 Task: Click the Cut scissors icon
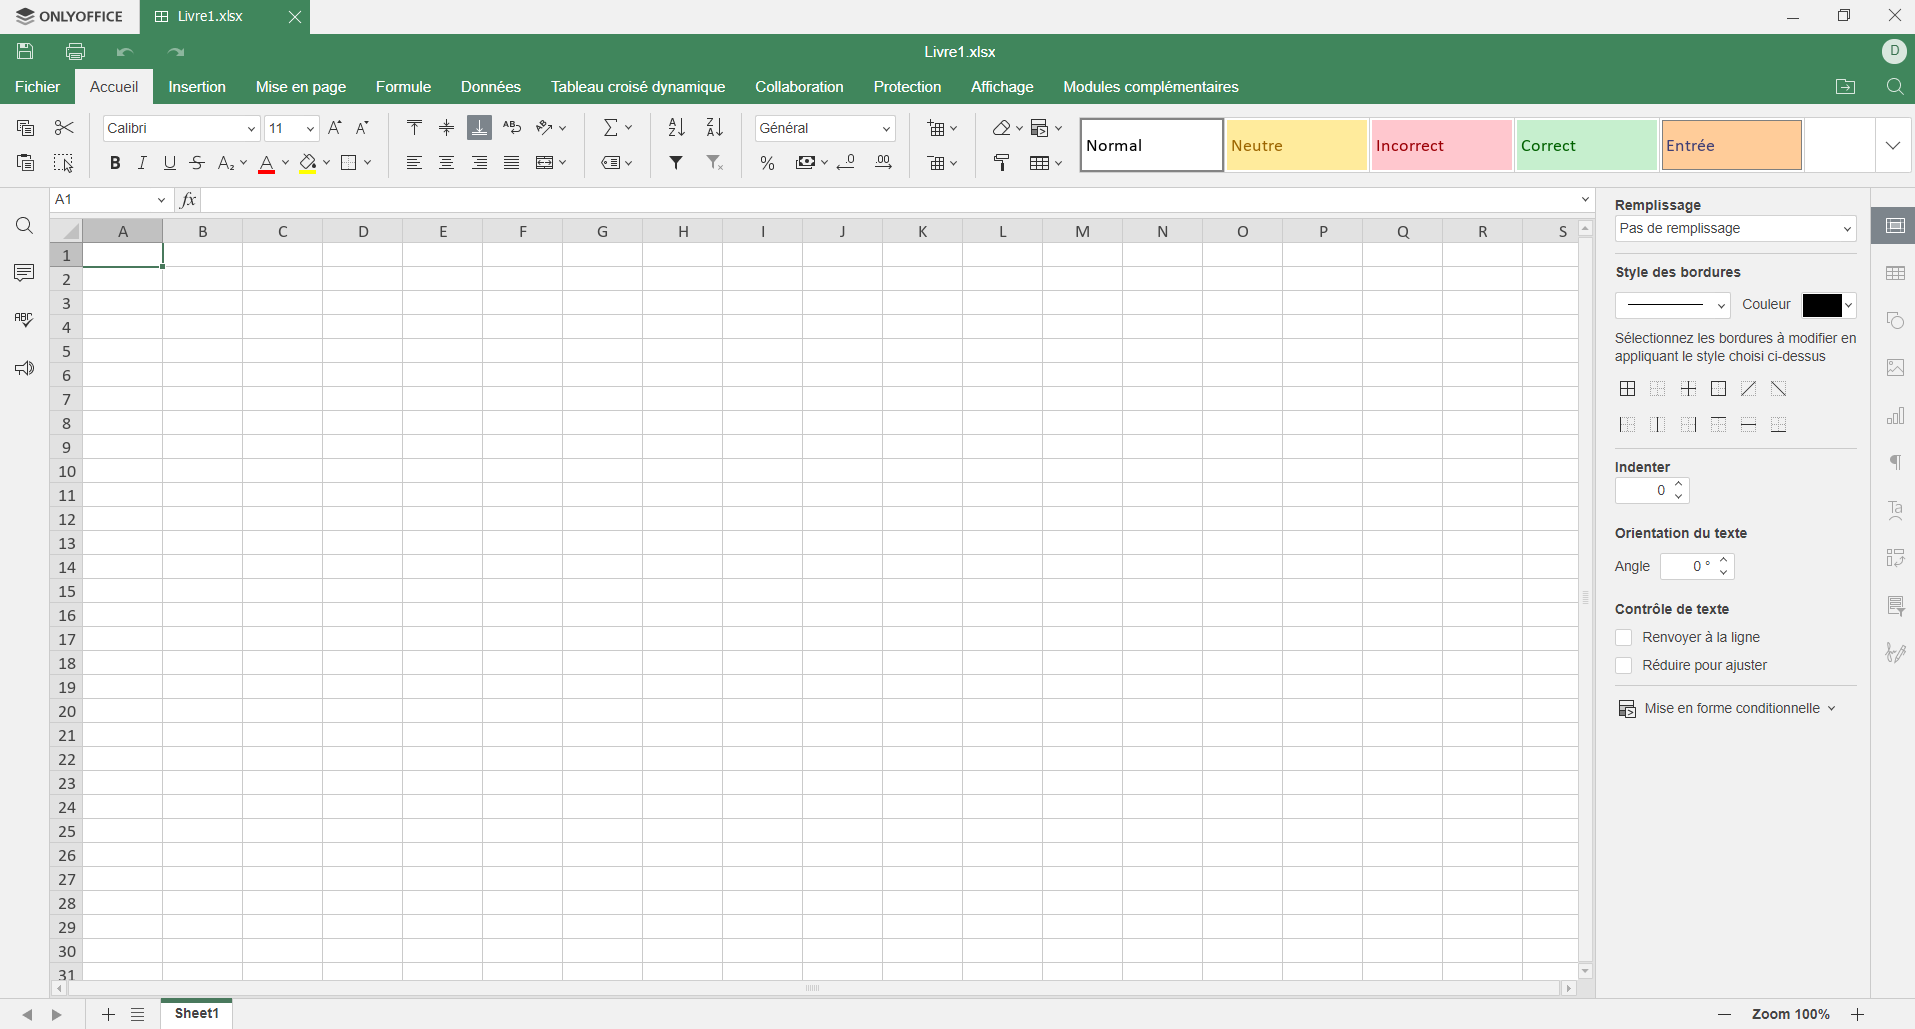(x=64, y=128)
